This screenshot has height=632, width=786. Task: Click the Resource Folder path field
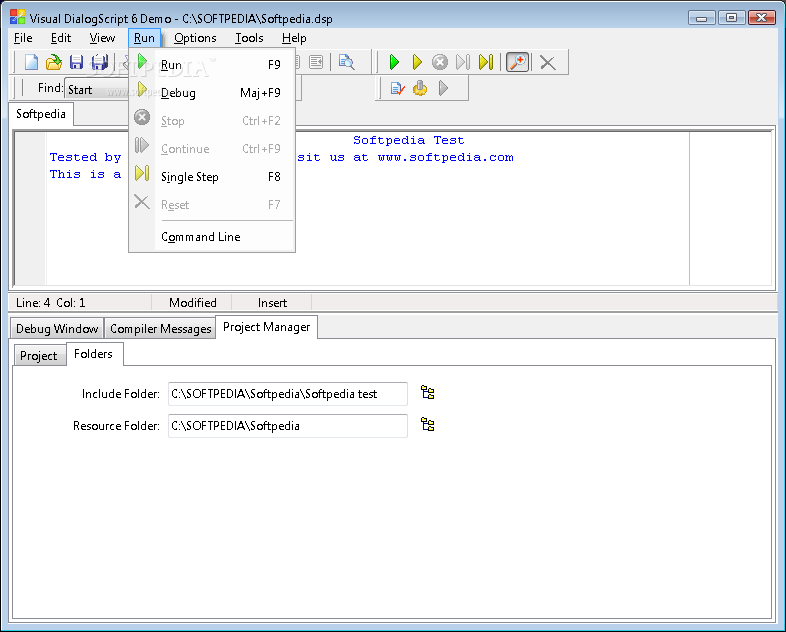288,426
